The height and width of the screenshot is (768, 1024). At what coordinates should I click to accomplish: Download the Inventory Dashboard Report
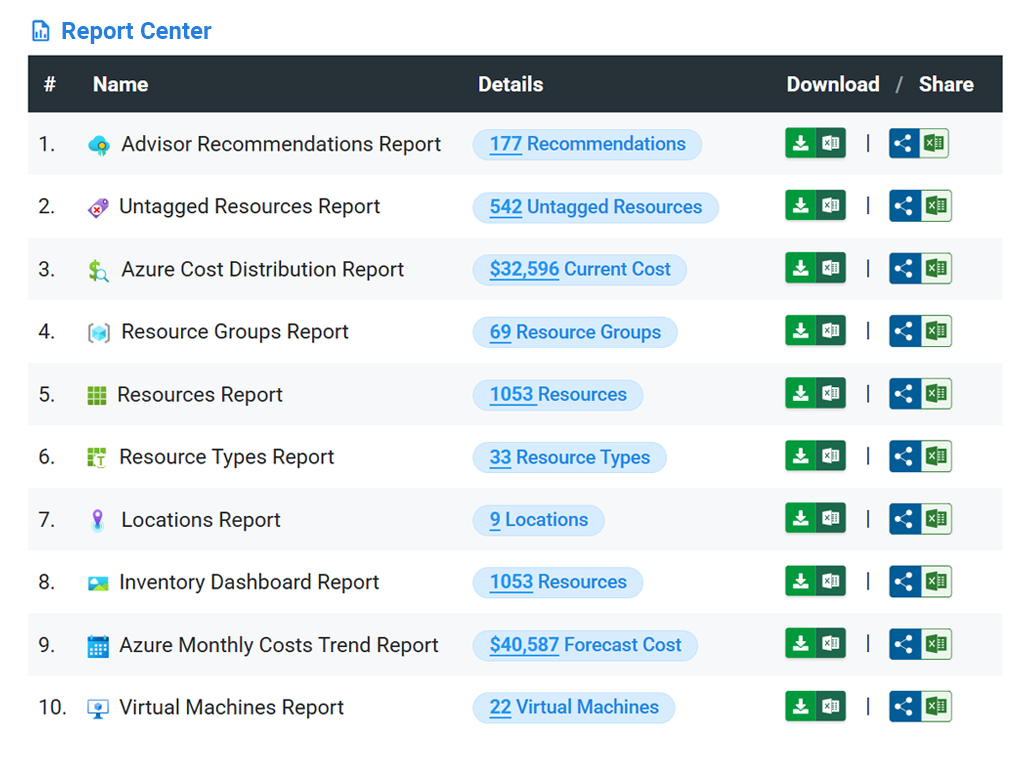point(815,581)
